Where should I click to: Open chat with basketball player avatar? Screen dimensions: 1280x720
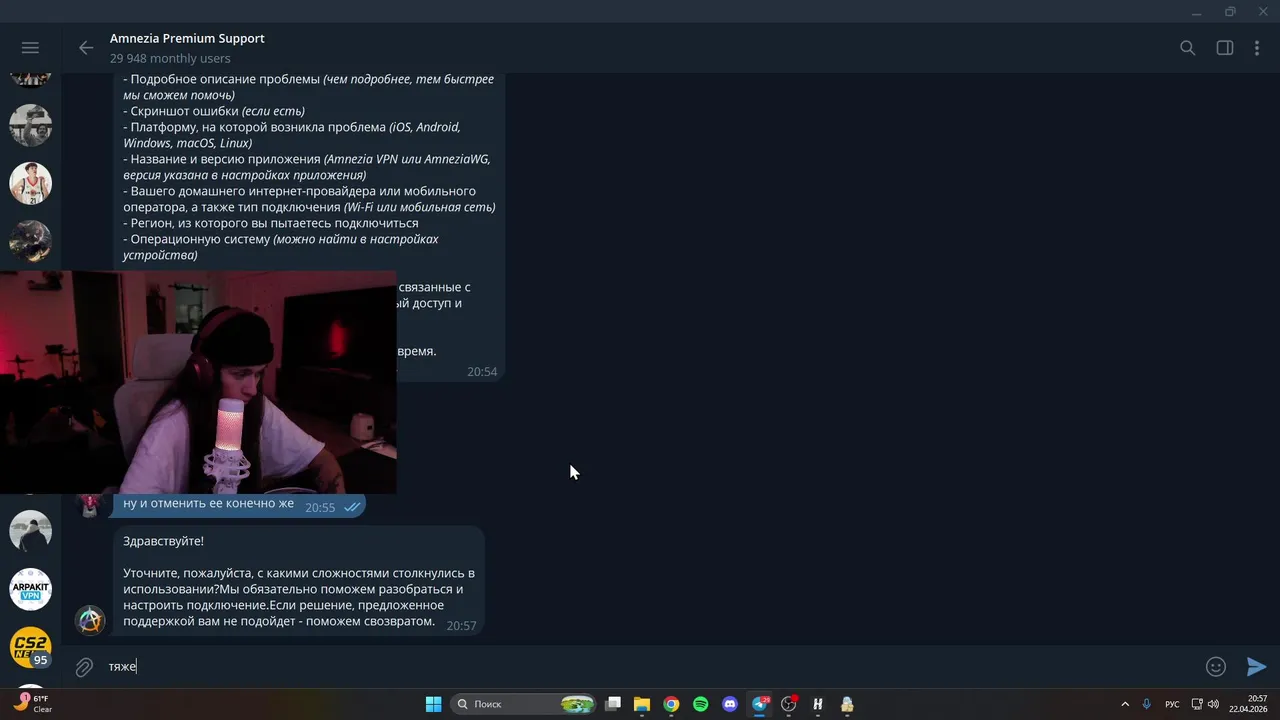pyautogui.click(x=30, y=183)
